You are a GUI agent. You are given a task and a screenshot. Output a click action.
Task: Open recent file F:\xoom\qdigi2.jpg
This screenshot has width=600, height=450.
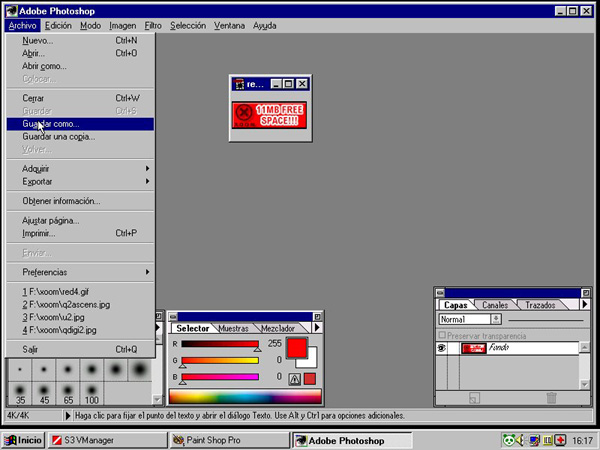pyautogui.click(x=80, y=330)
